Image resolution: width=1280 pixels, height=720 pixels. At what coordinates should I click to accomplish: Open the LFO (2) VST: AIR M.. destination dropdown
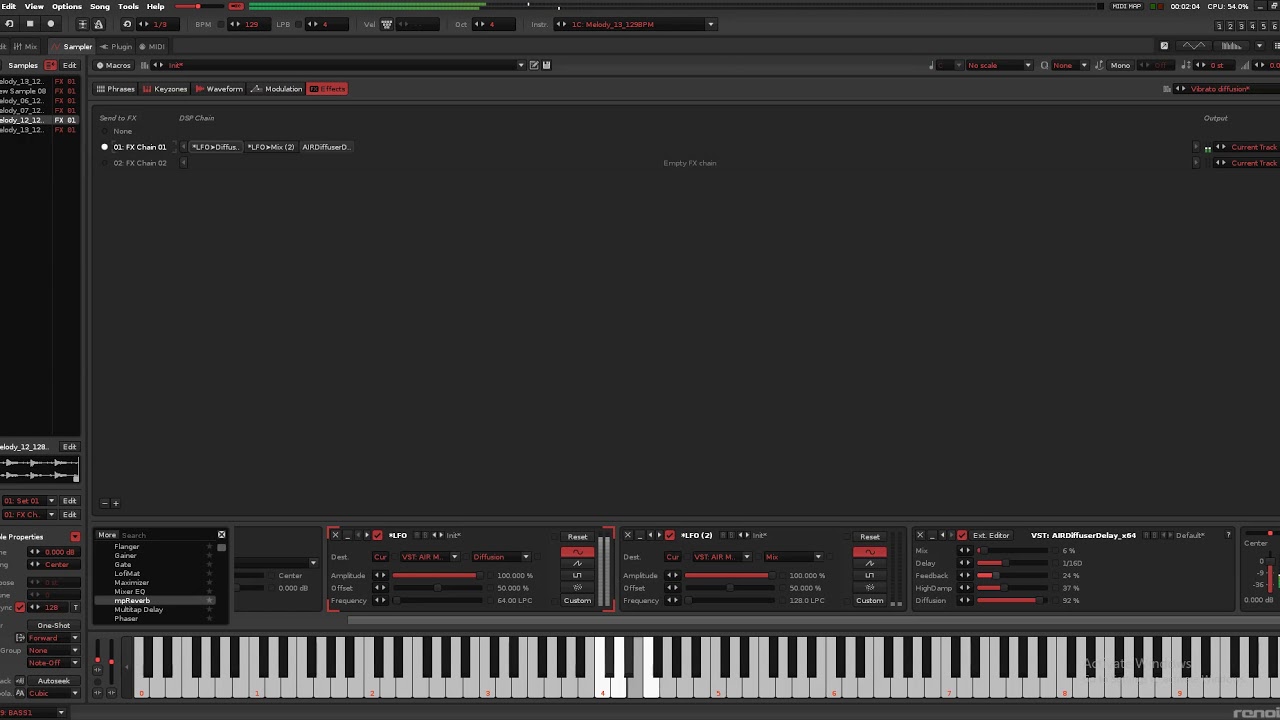pyautogui.click(x=721, y=557)
